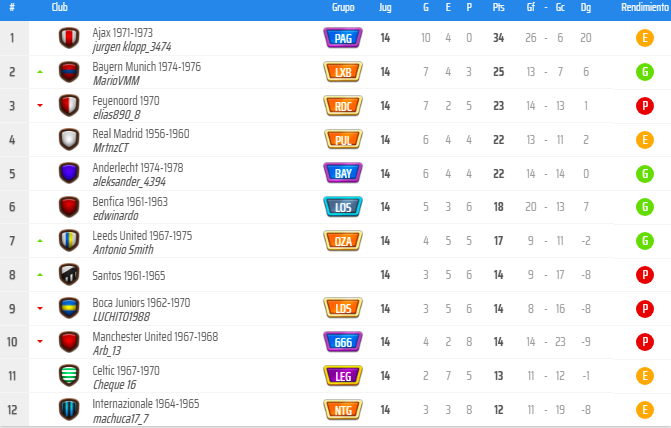Open the Manchester United 1967-1968 club link
The height and width of the screenshot is (428, 671).
point(155,336)
